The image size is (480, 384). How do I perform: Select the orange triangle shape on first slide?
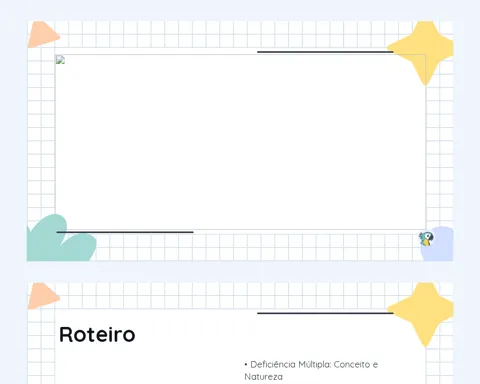click(43, 35)
